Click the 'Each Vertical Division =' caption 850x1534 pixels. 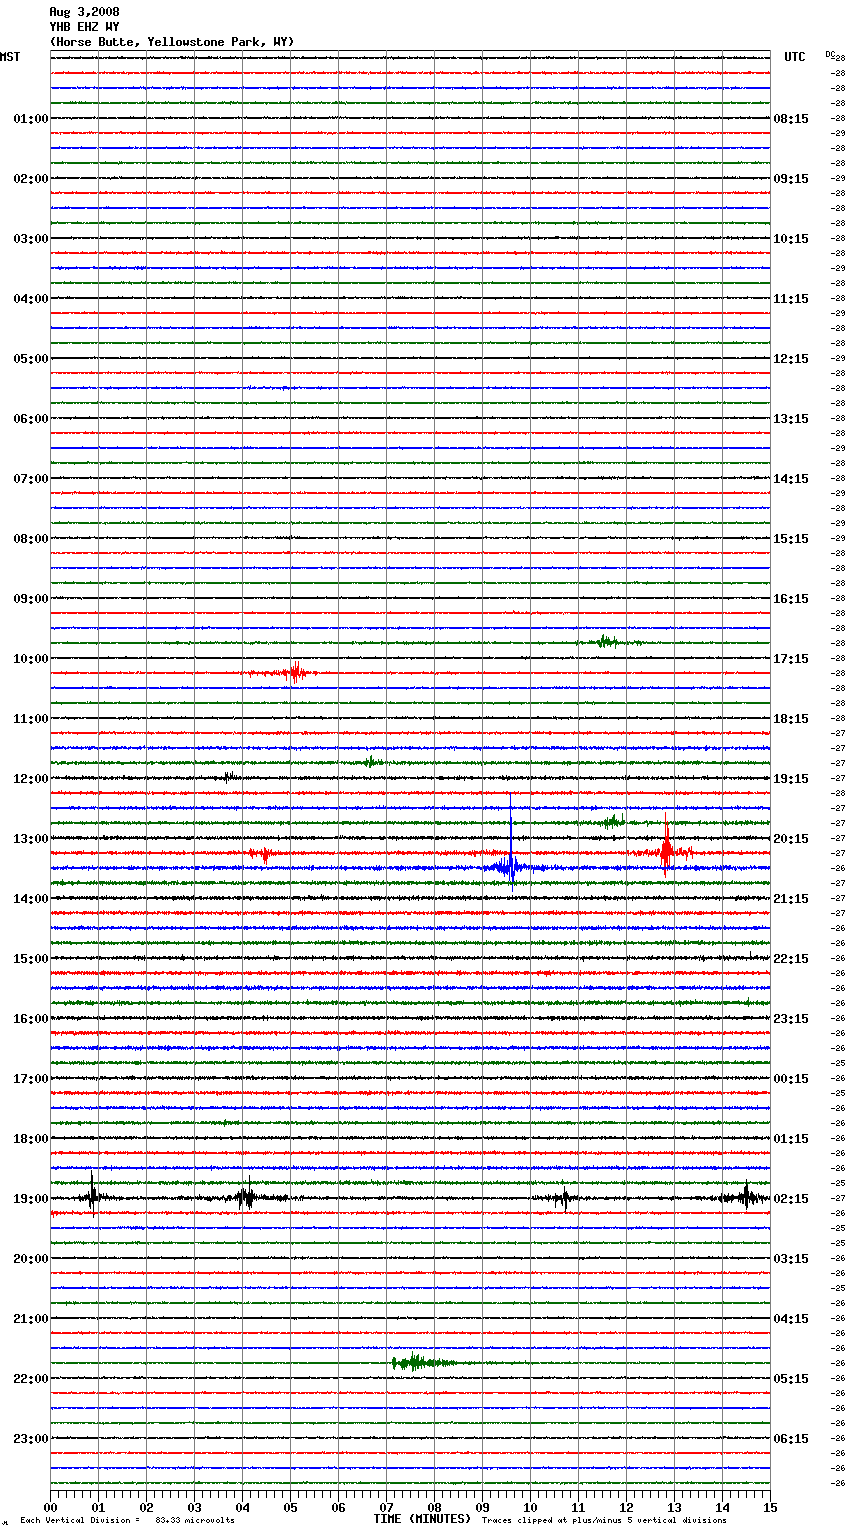80,1521
